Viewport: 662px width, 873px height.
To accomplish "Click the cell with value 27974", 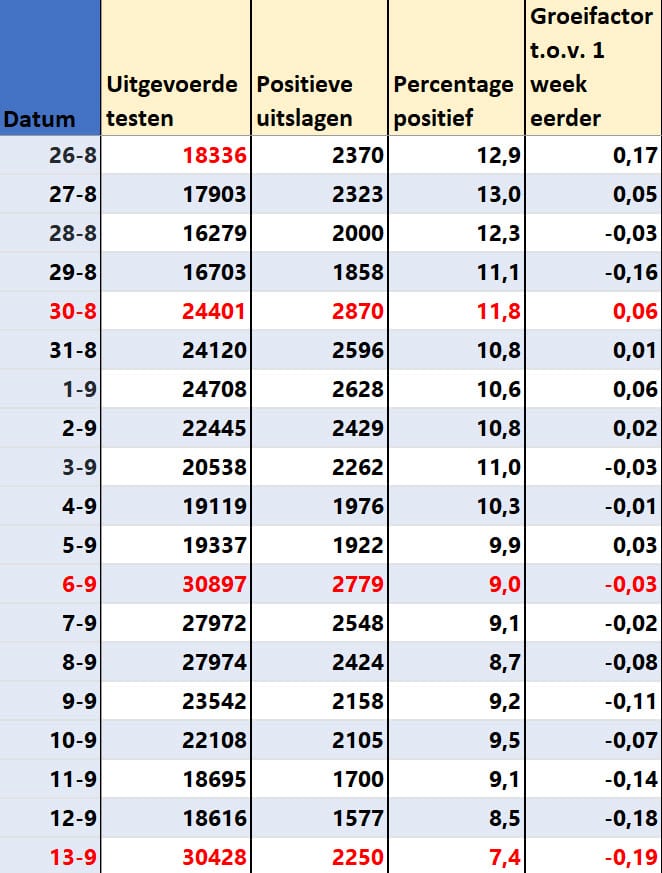I will [x=176, y=661].
